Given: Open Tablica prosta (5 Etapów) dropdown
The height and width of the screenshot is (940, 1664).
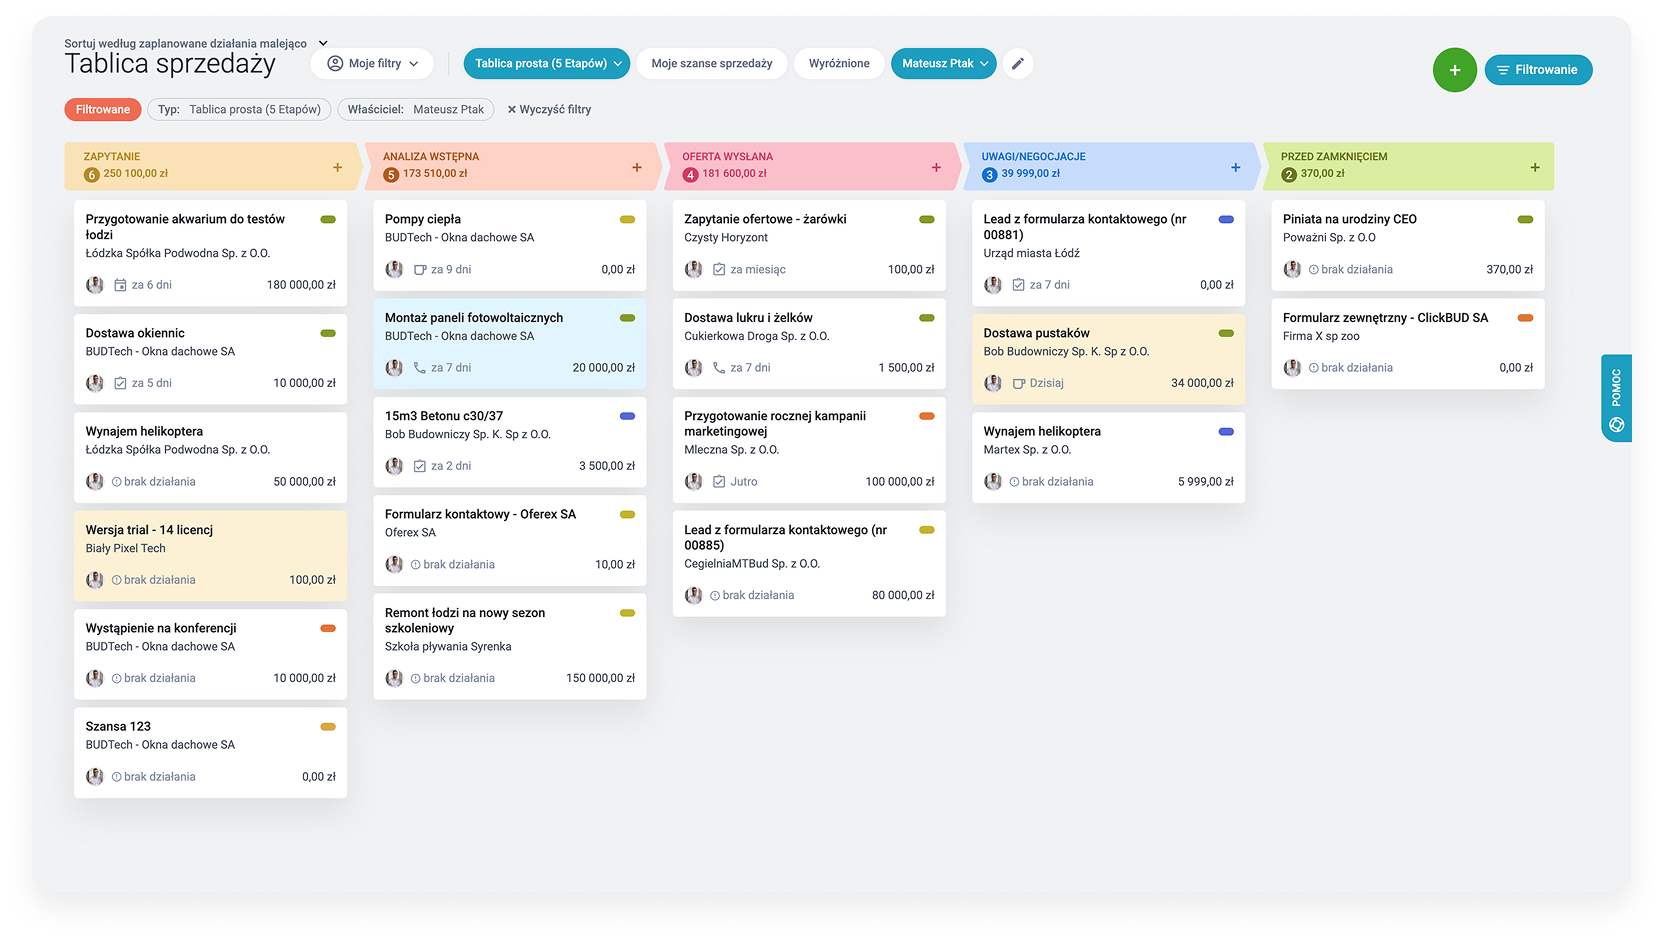Looking at the screenshot, I should [x=547, y=63].
